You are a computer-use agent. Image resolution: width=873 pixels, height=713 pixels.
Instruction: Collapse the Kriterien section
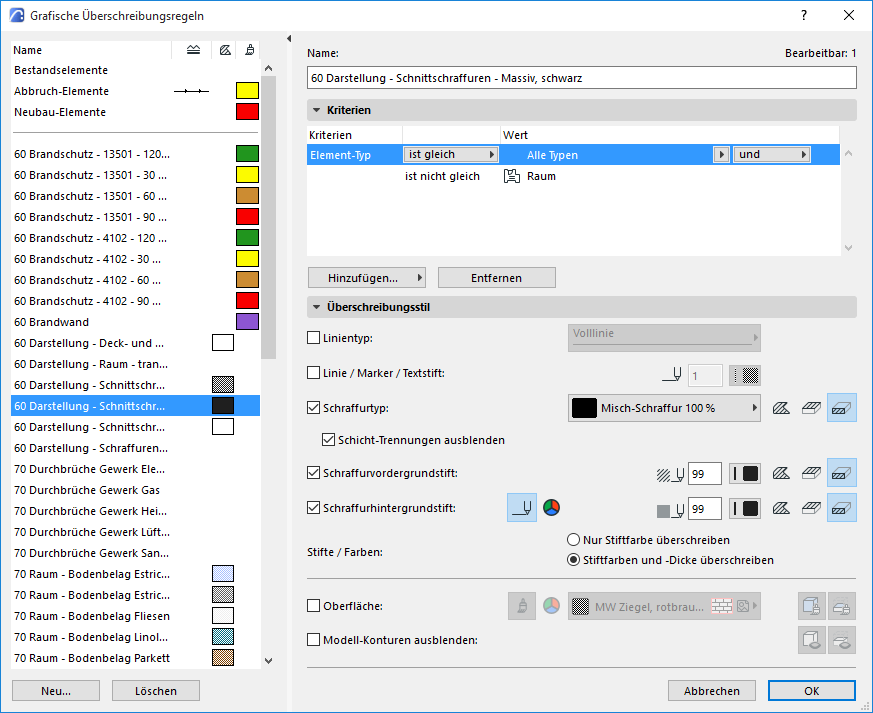316,110
